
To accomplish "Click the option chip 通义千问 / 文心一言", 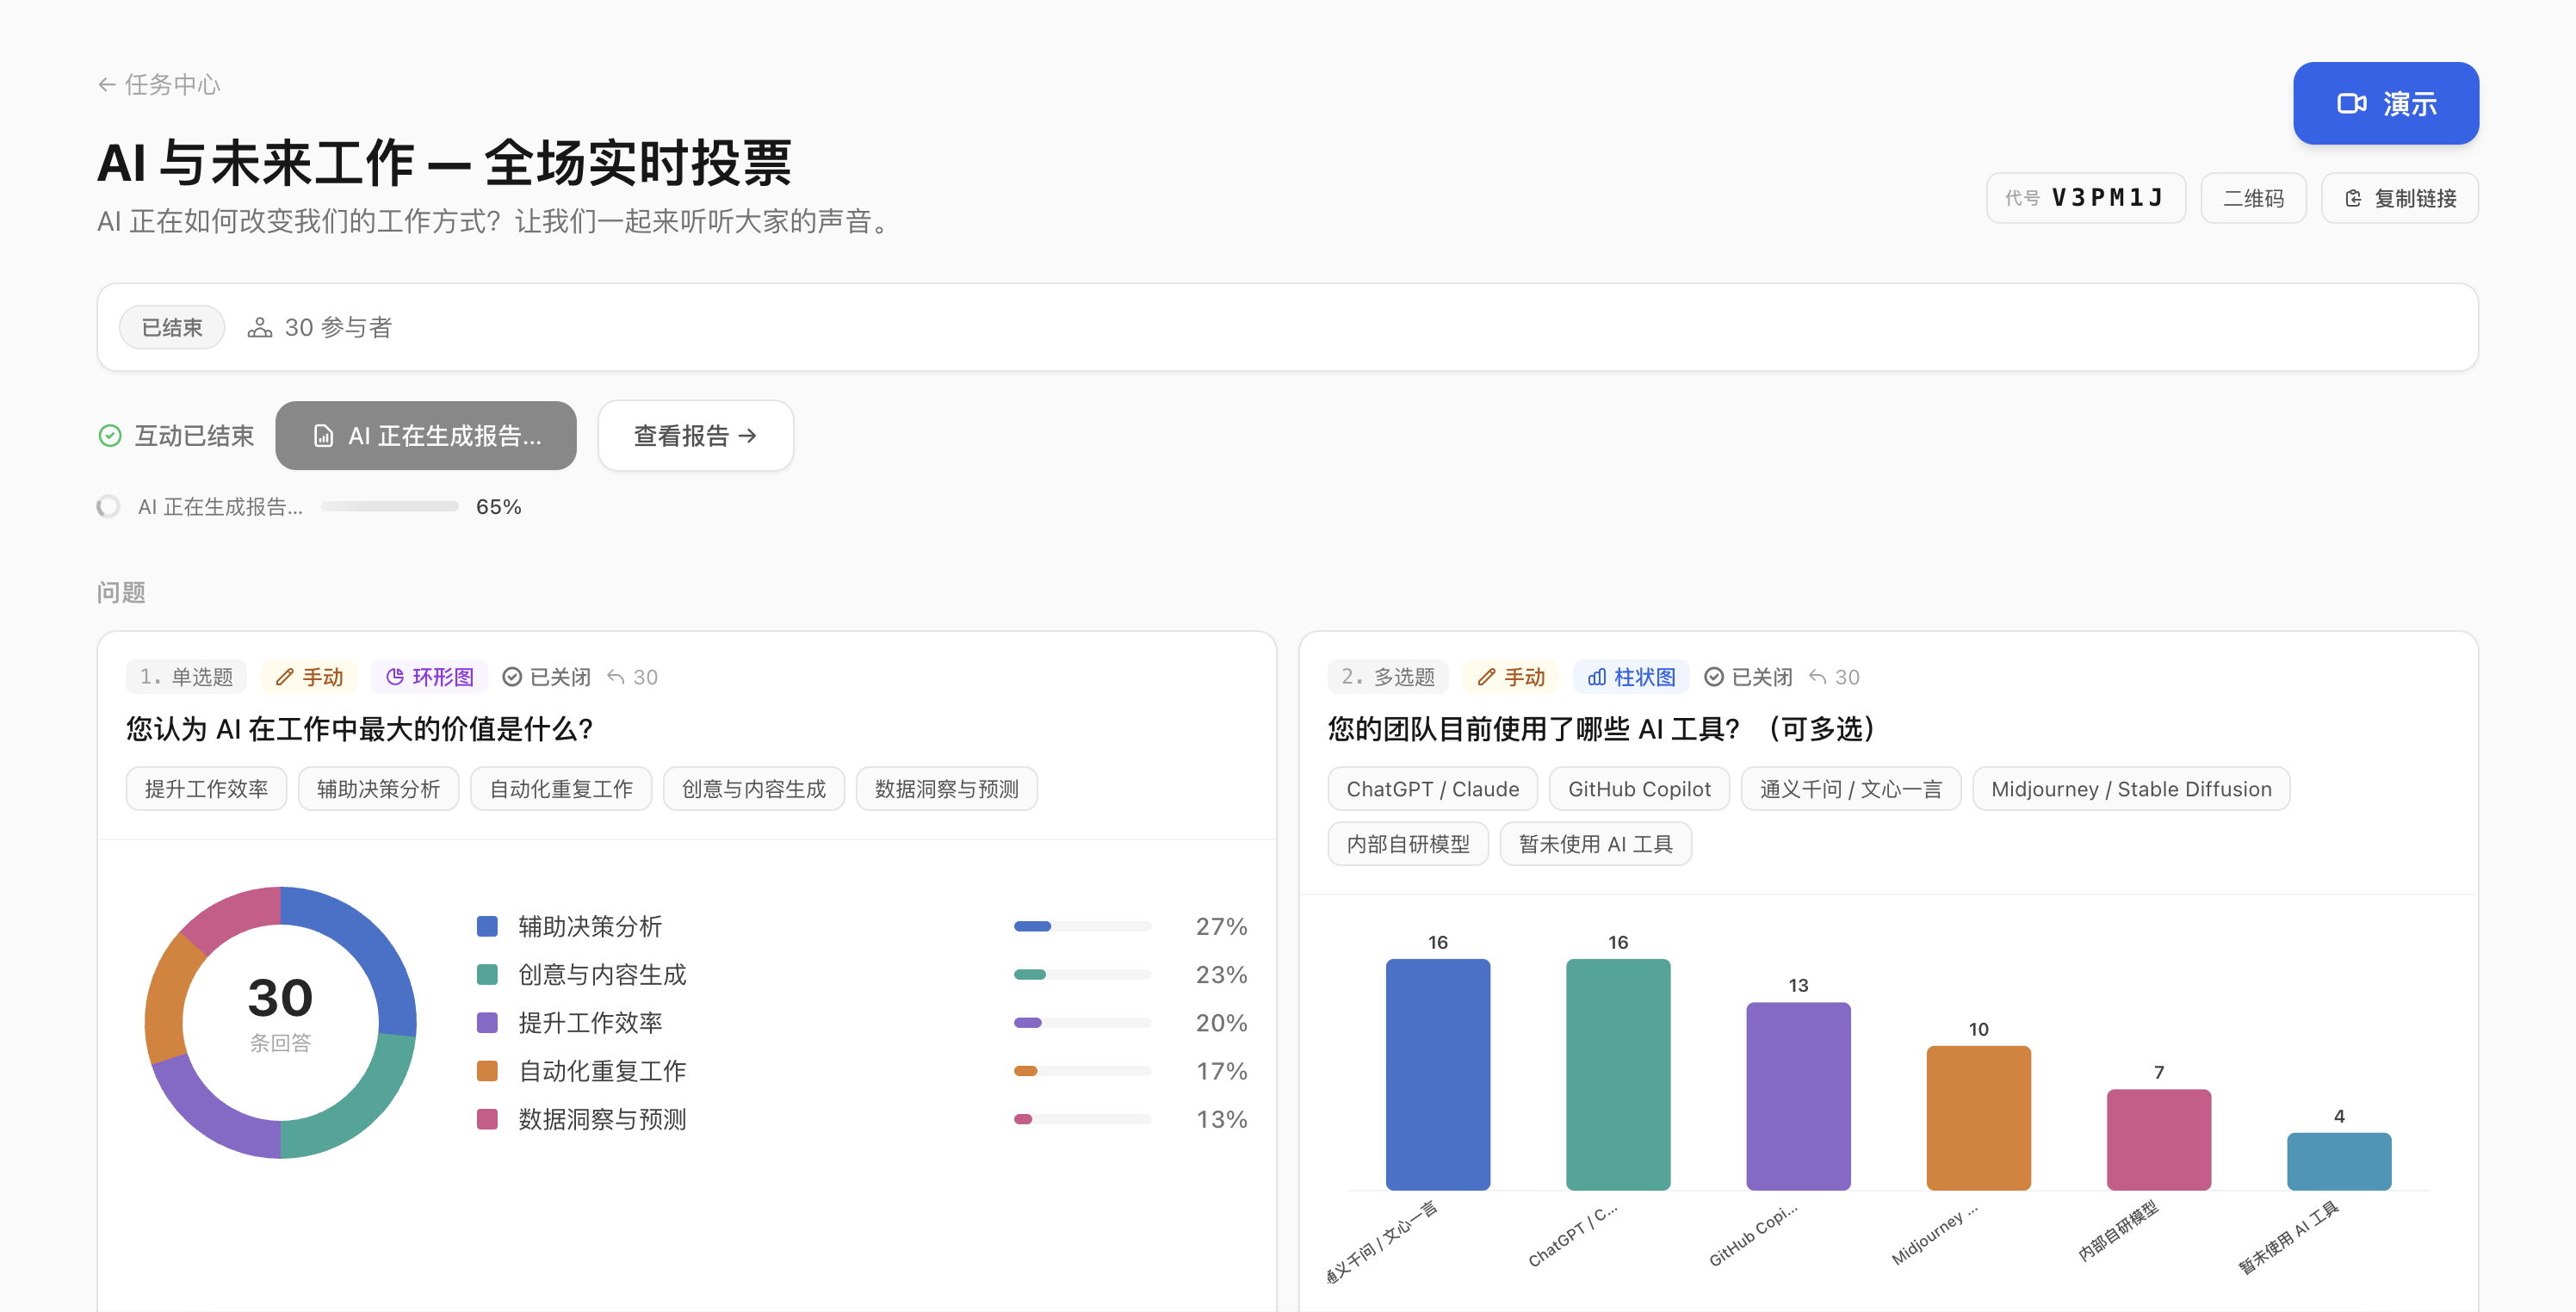I will [1851, 789].
